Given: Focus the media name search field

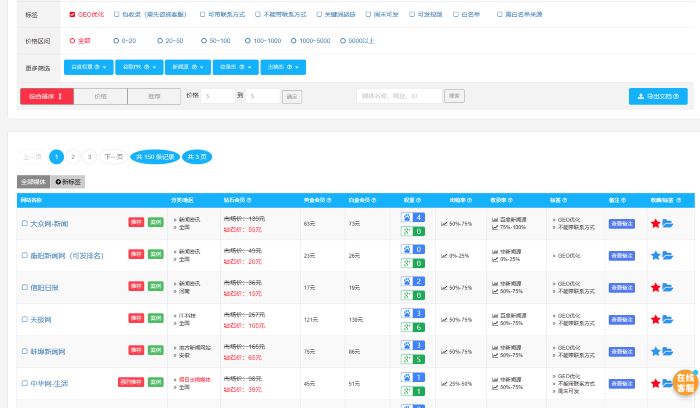Looking at the screenshot, I should tap(399, 96).
